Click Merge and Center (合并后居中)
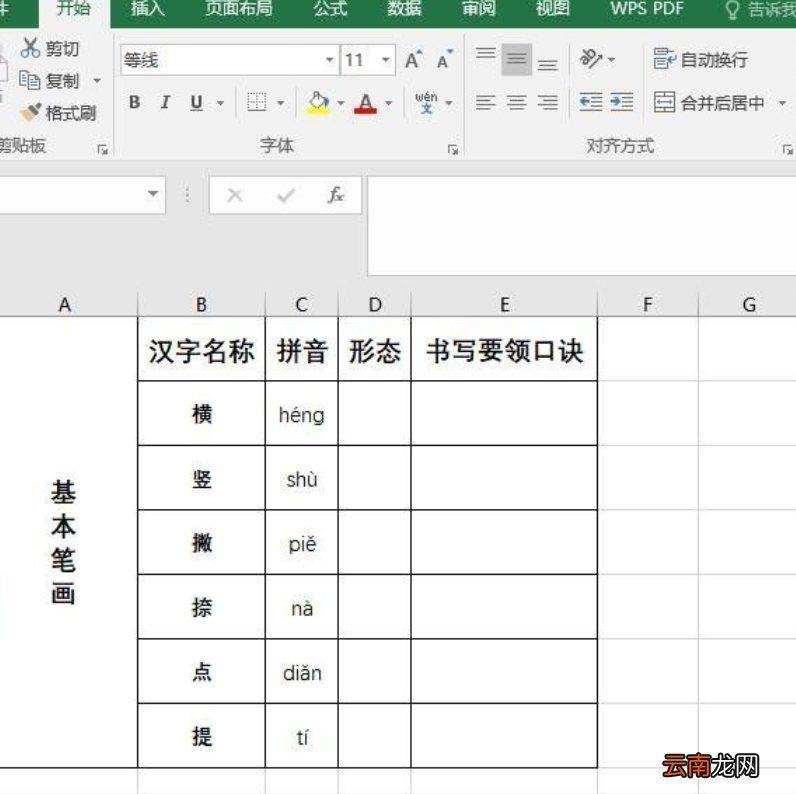This screenshot has height=794, width=796. (x=709, y=103)
